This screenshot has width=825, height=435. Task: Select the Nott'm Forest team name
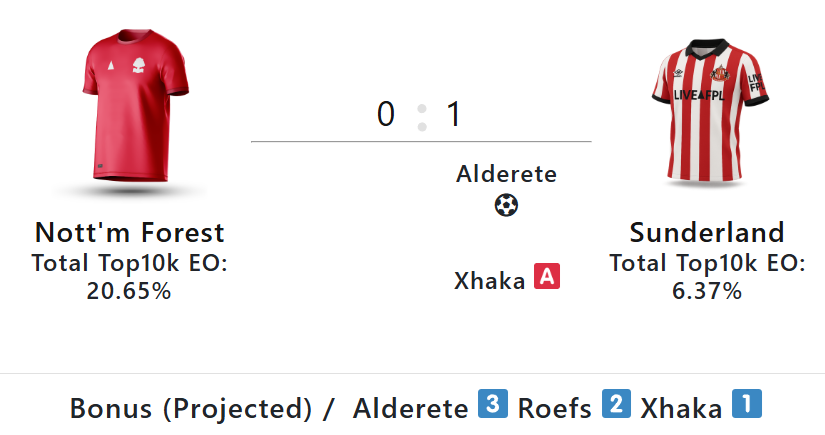click(129, 233)
